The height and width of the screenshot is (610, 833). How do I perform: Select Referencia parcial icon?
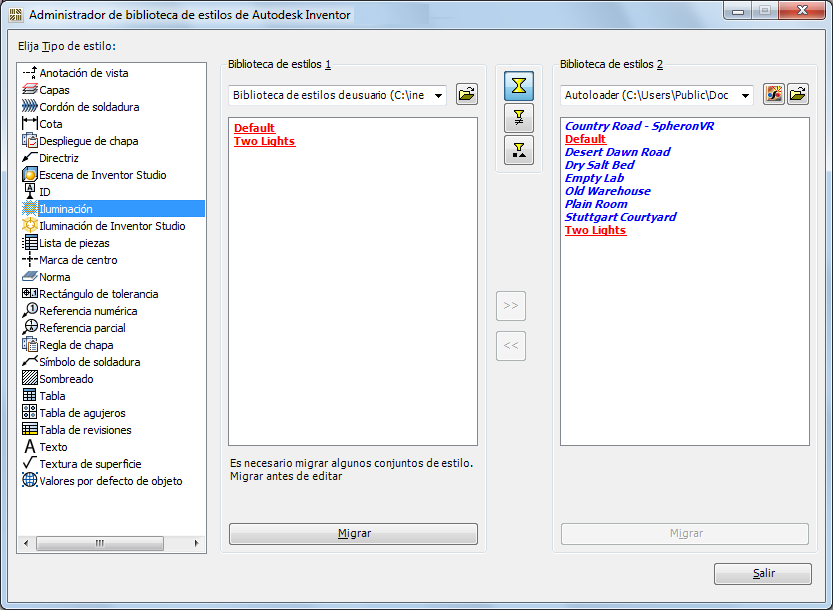[x=30, y=328]
